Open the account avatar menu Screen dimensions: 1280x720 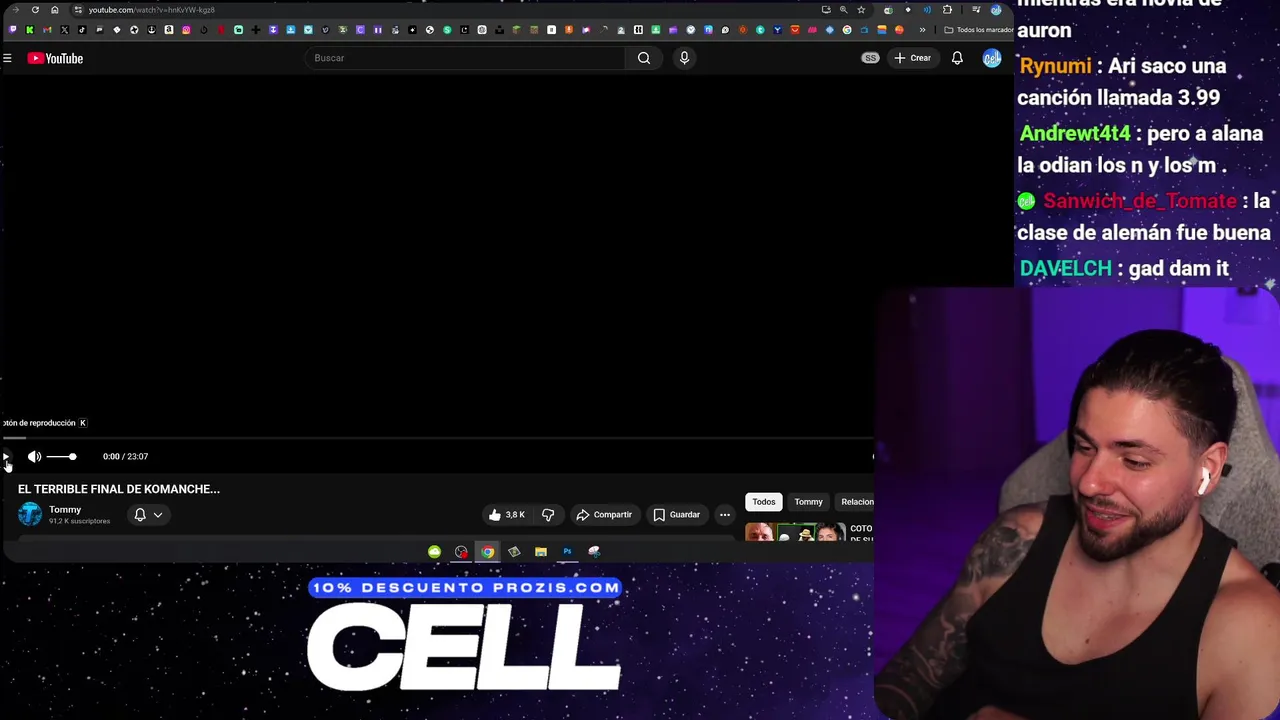991,58
